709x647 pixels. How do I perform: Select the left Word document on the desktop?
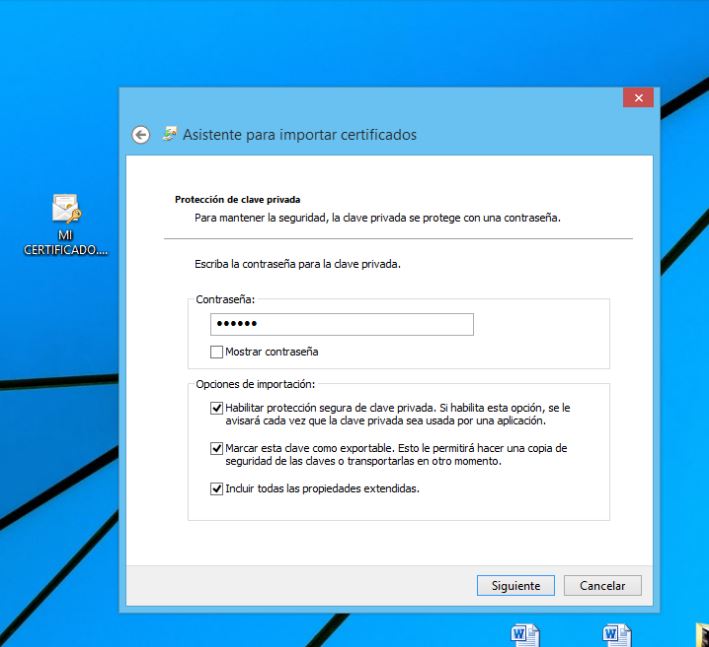[x=525, y=635]
